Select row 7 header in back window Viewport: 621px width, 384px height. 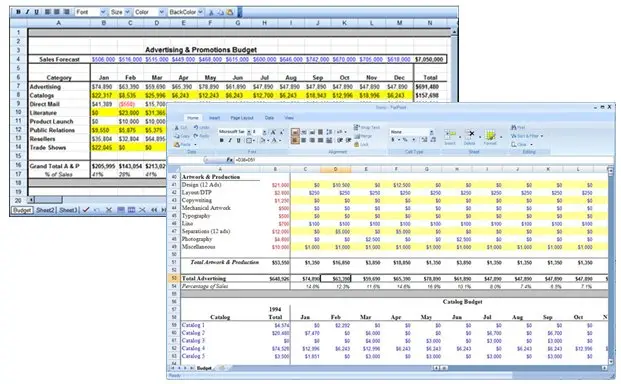18,86
